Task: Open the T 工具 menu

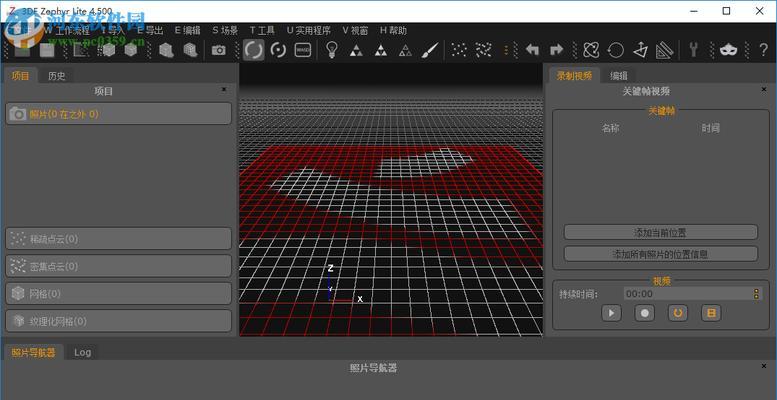Action: click(x=262, y=30)
